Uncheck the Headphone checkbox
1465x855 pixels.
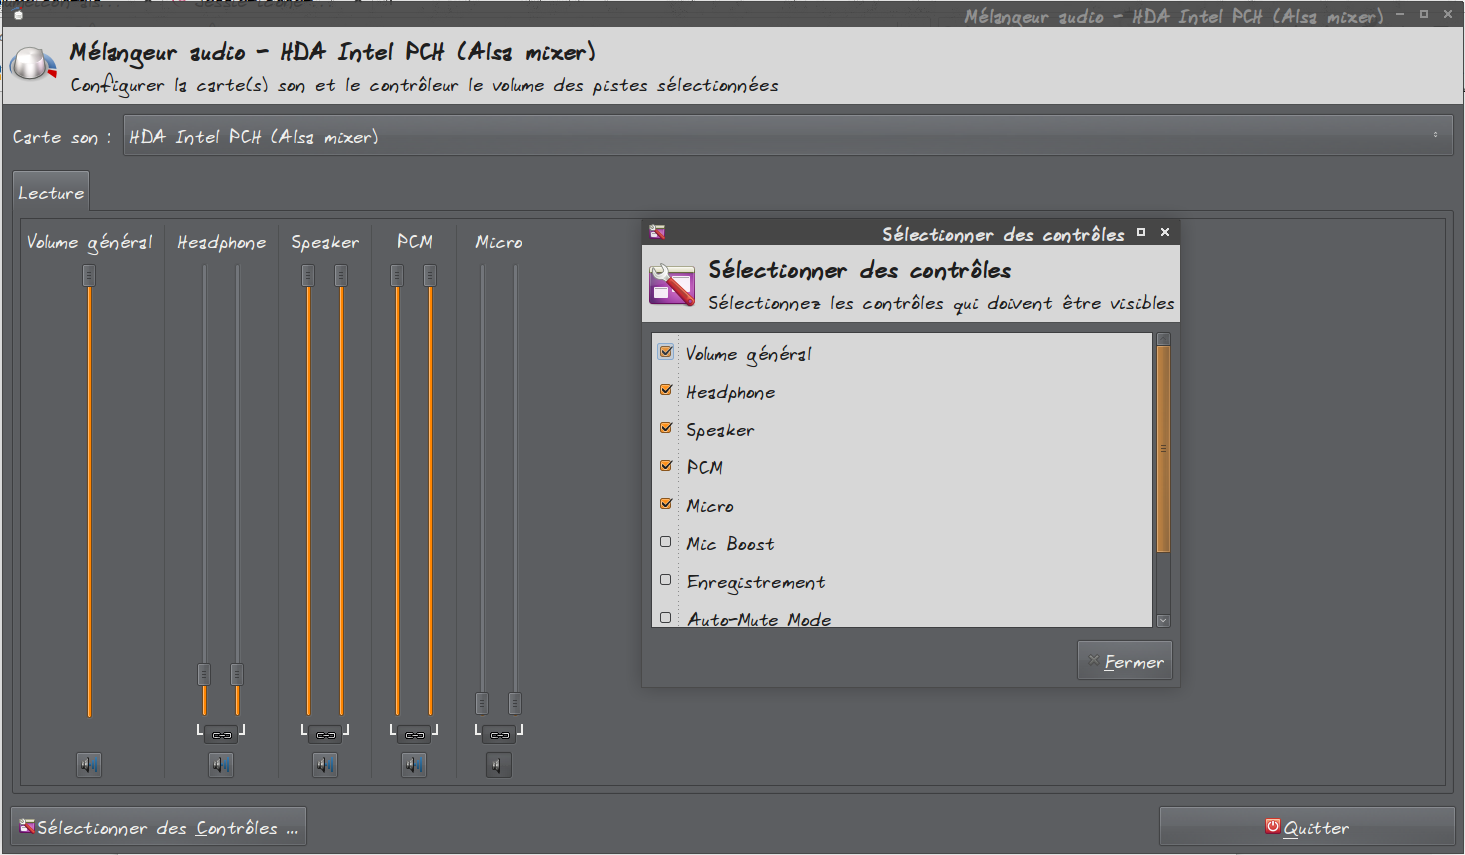tap(666, 390)
